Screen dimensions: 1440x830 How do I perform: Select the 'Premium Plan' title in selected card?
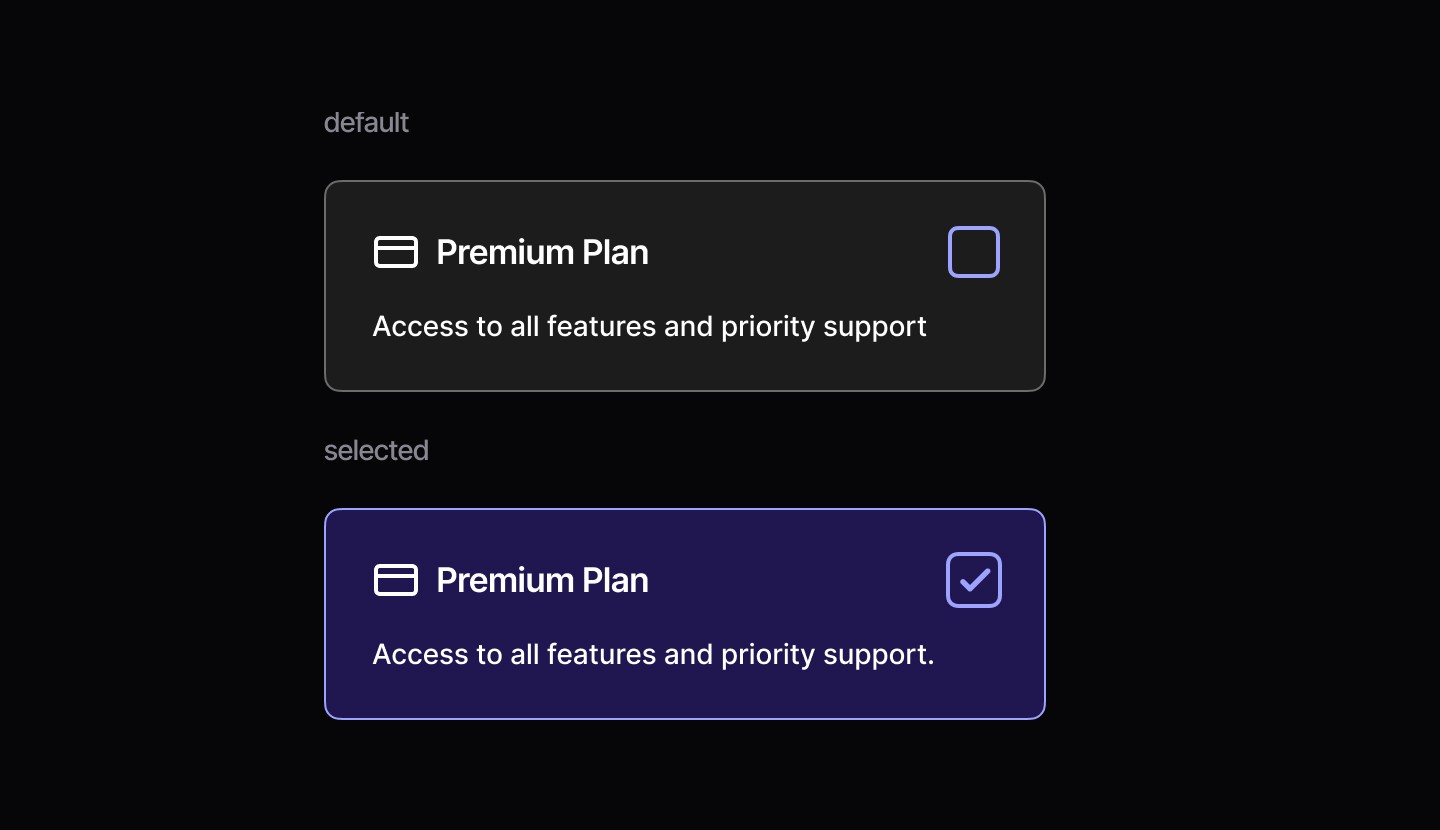coord(542,580)
